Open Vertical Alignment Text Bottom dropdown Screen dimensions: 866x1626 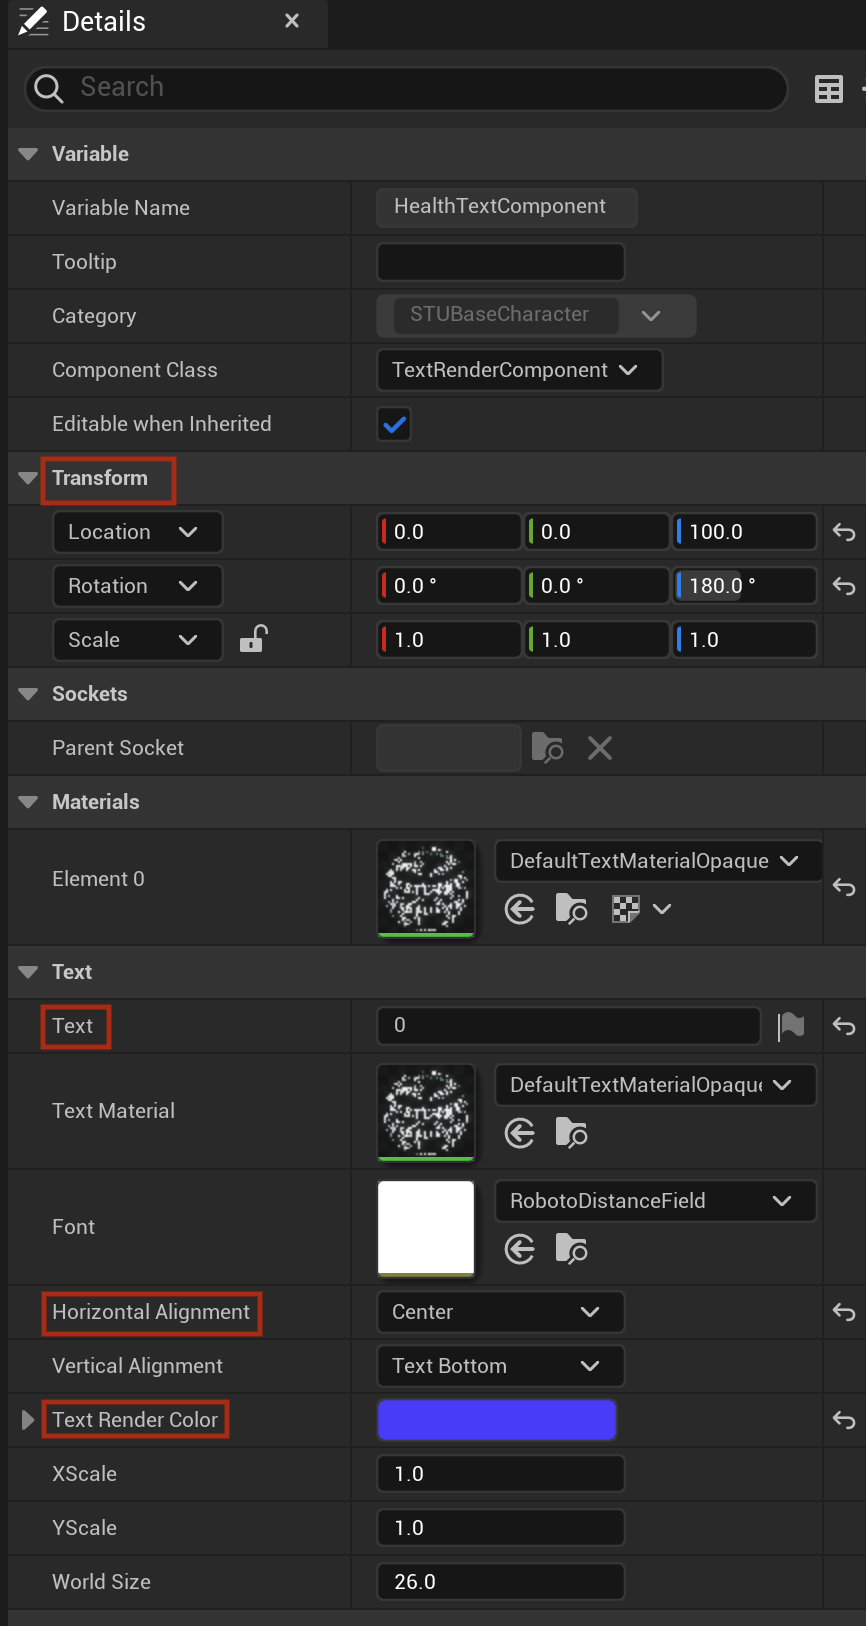[x=500, y=1366]
